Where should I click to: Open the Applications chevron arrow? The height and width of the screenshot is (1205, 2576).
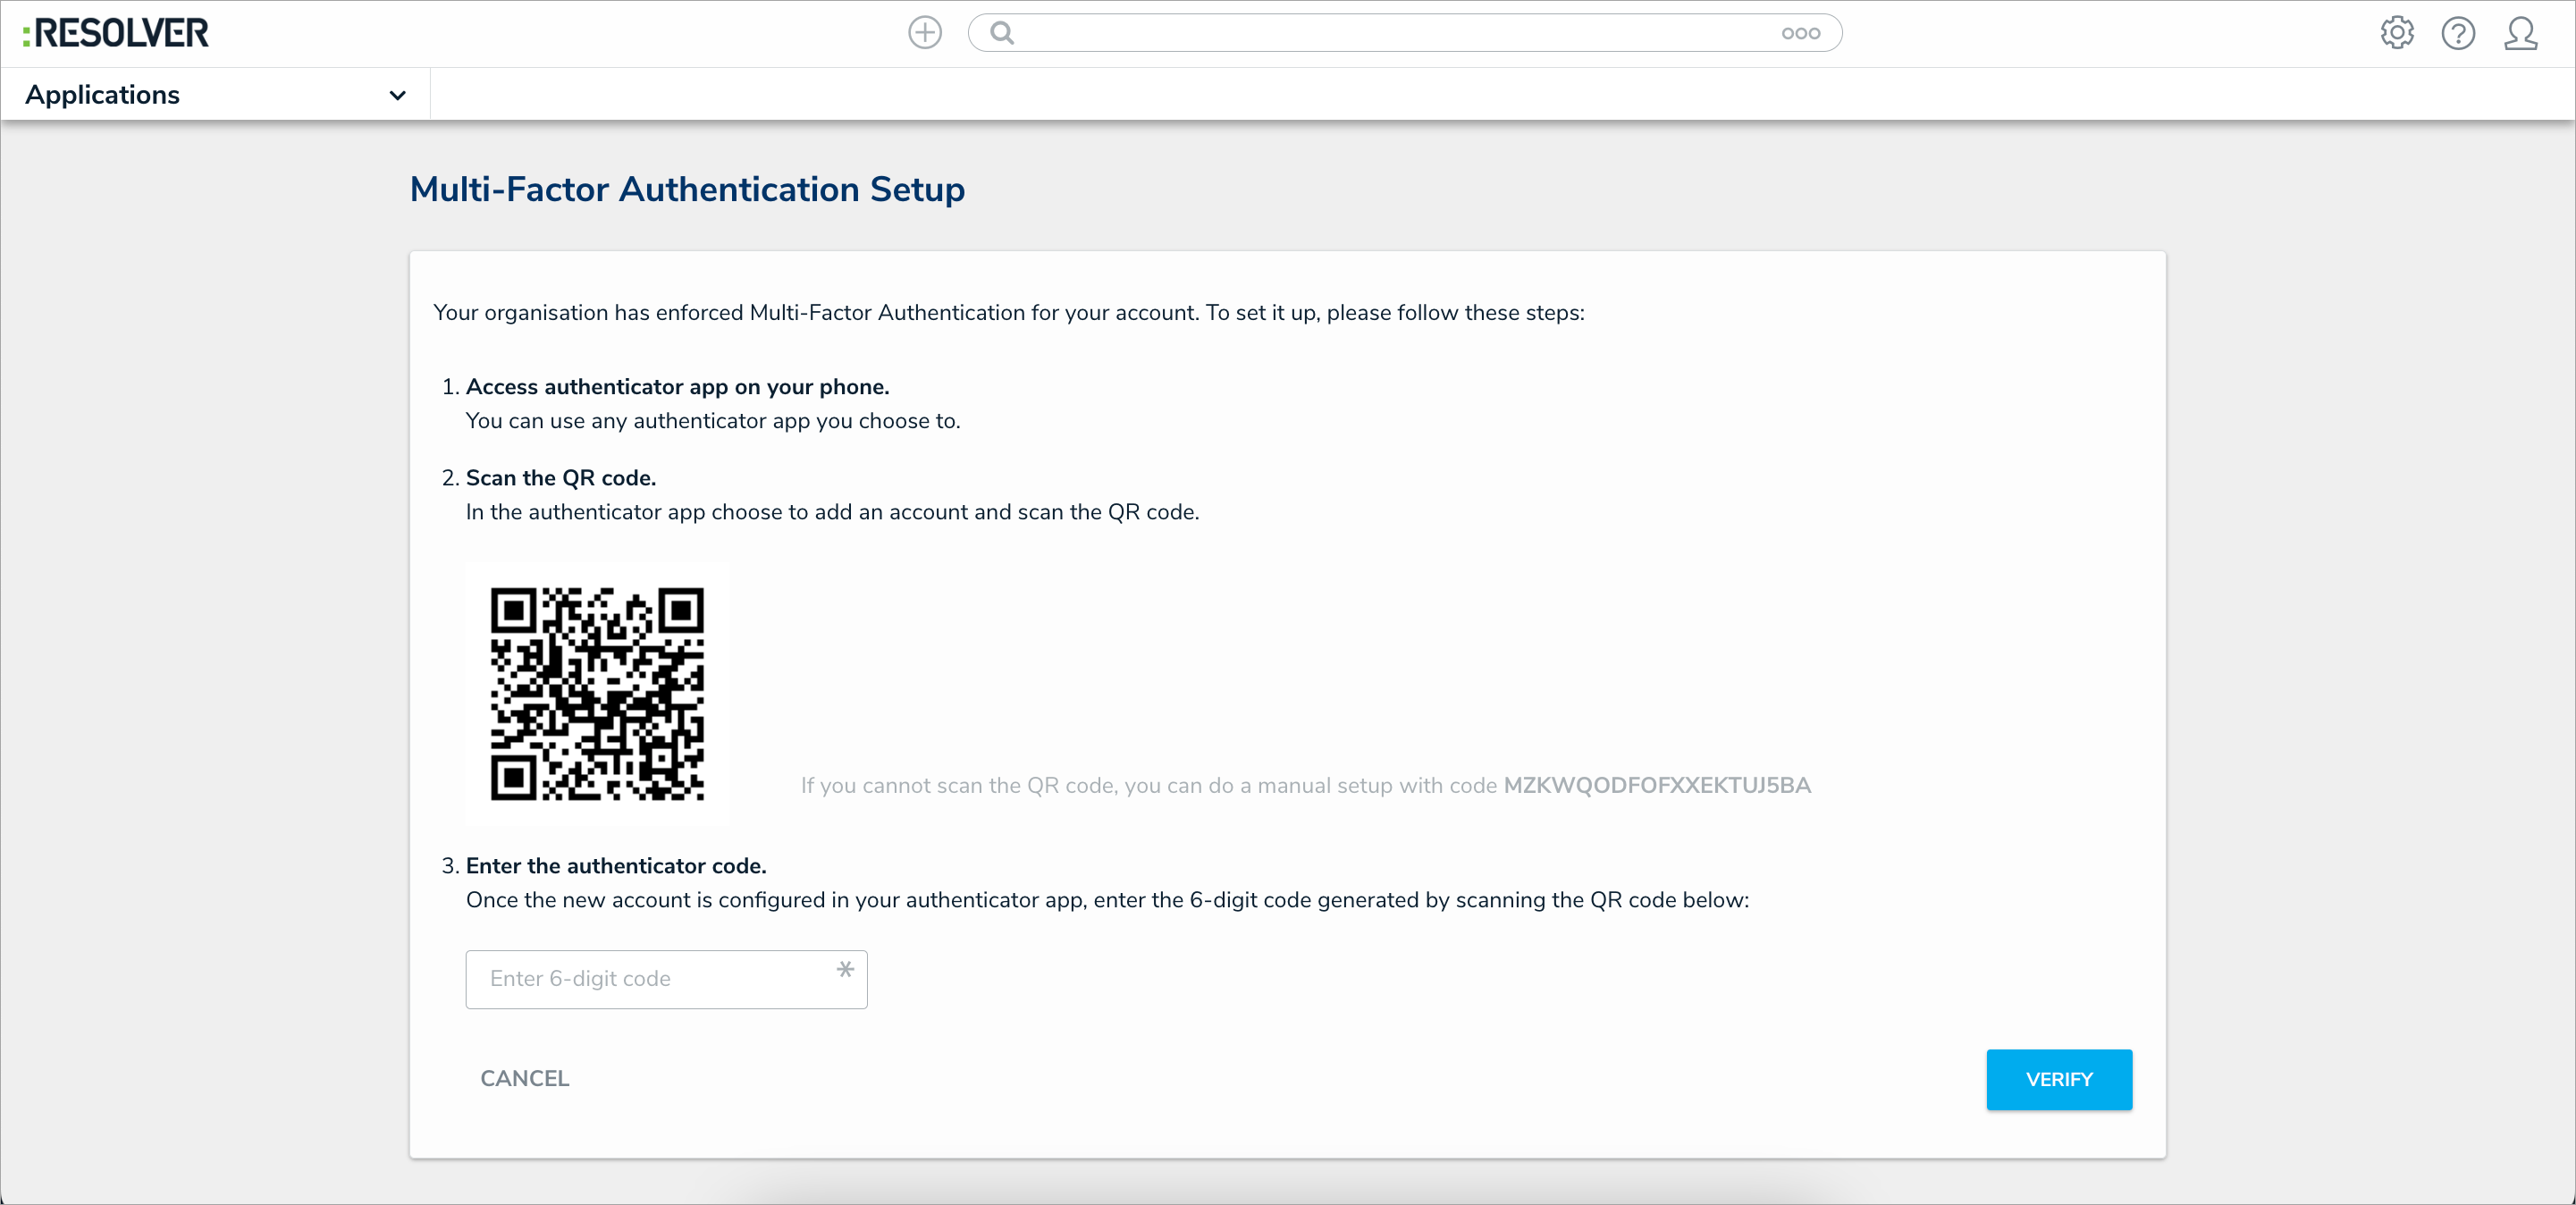[x=397, y=95]
